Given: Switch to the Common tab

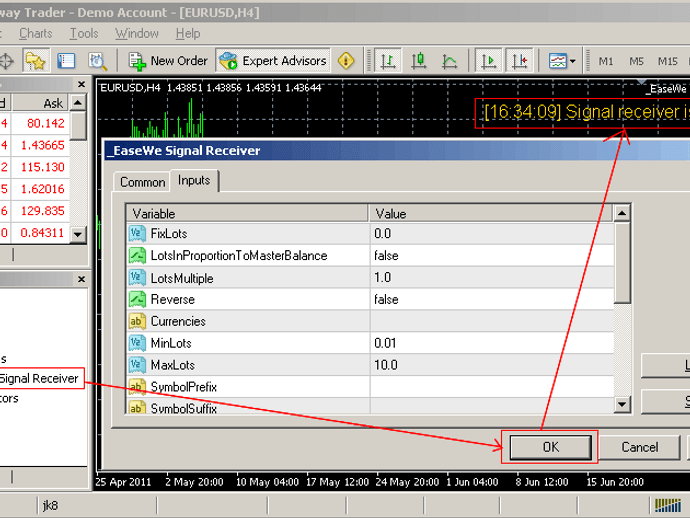Looking at the screenshot, I should click(x=142, y=182).
